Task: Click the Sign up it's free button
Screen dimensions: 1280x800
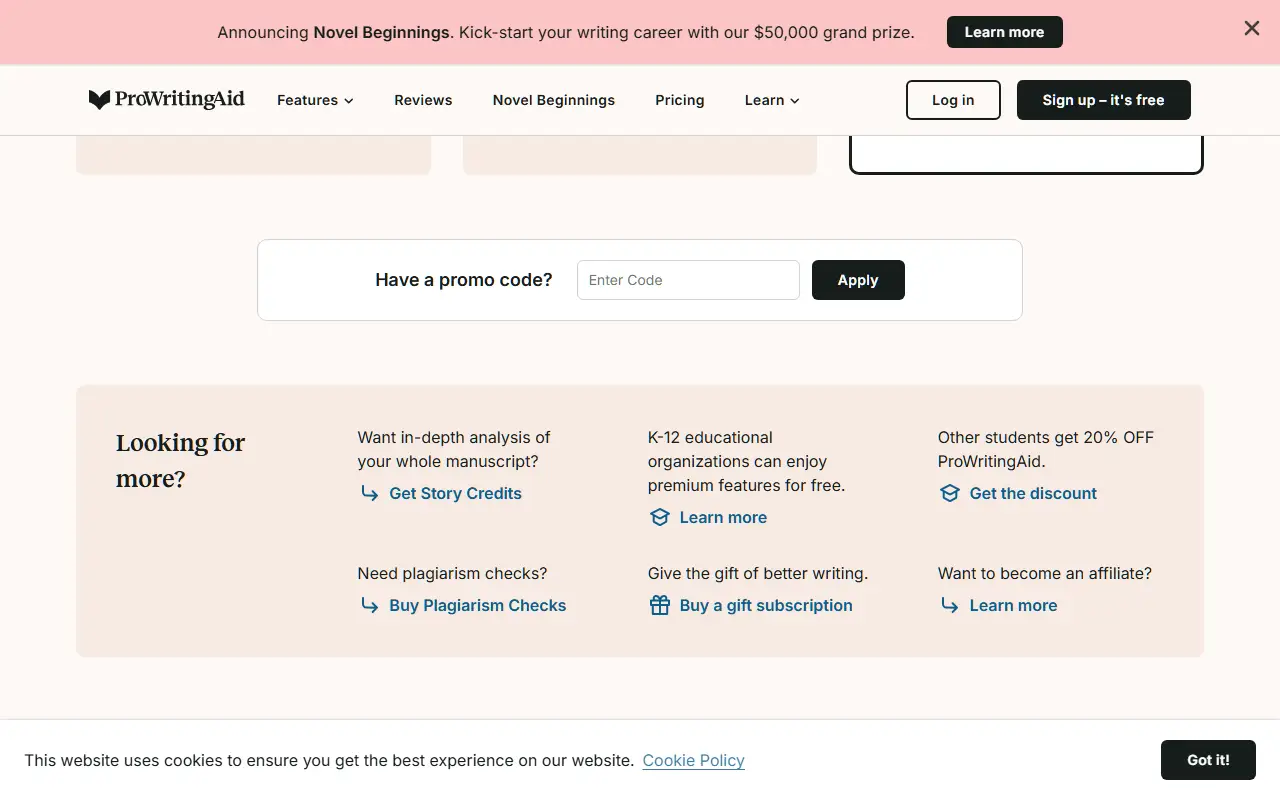Action: point(1103,100)
